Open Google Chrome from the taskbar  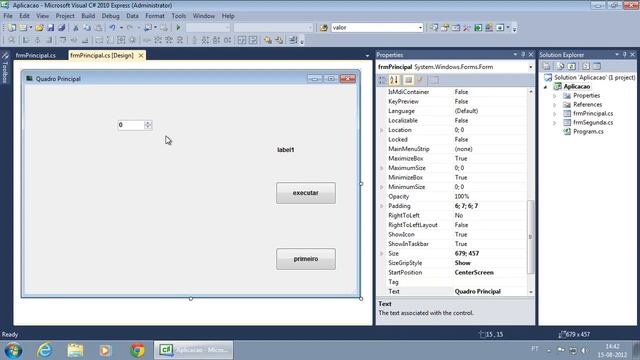coord(137,350)
